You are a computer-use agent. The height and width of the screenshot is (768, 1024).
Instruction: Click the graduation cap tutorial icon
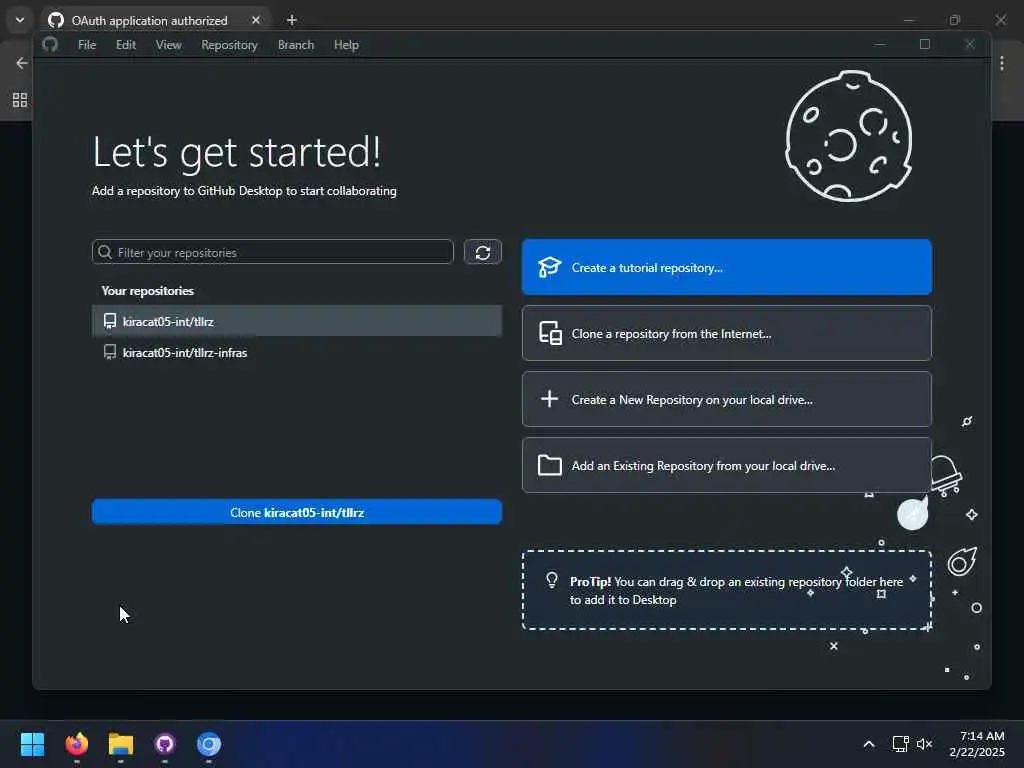tap(549, 267)
